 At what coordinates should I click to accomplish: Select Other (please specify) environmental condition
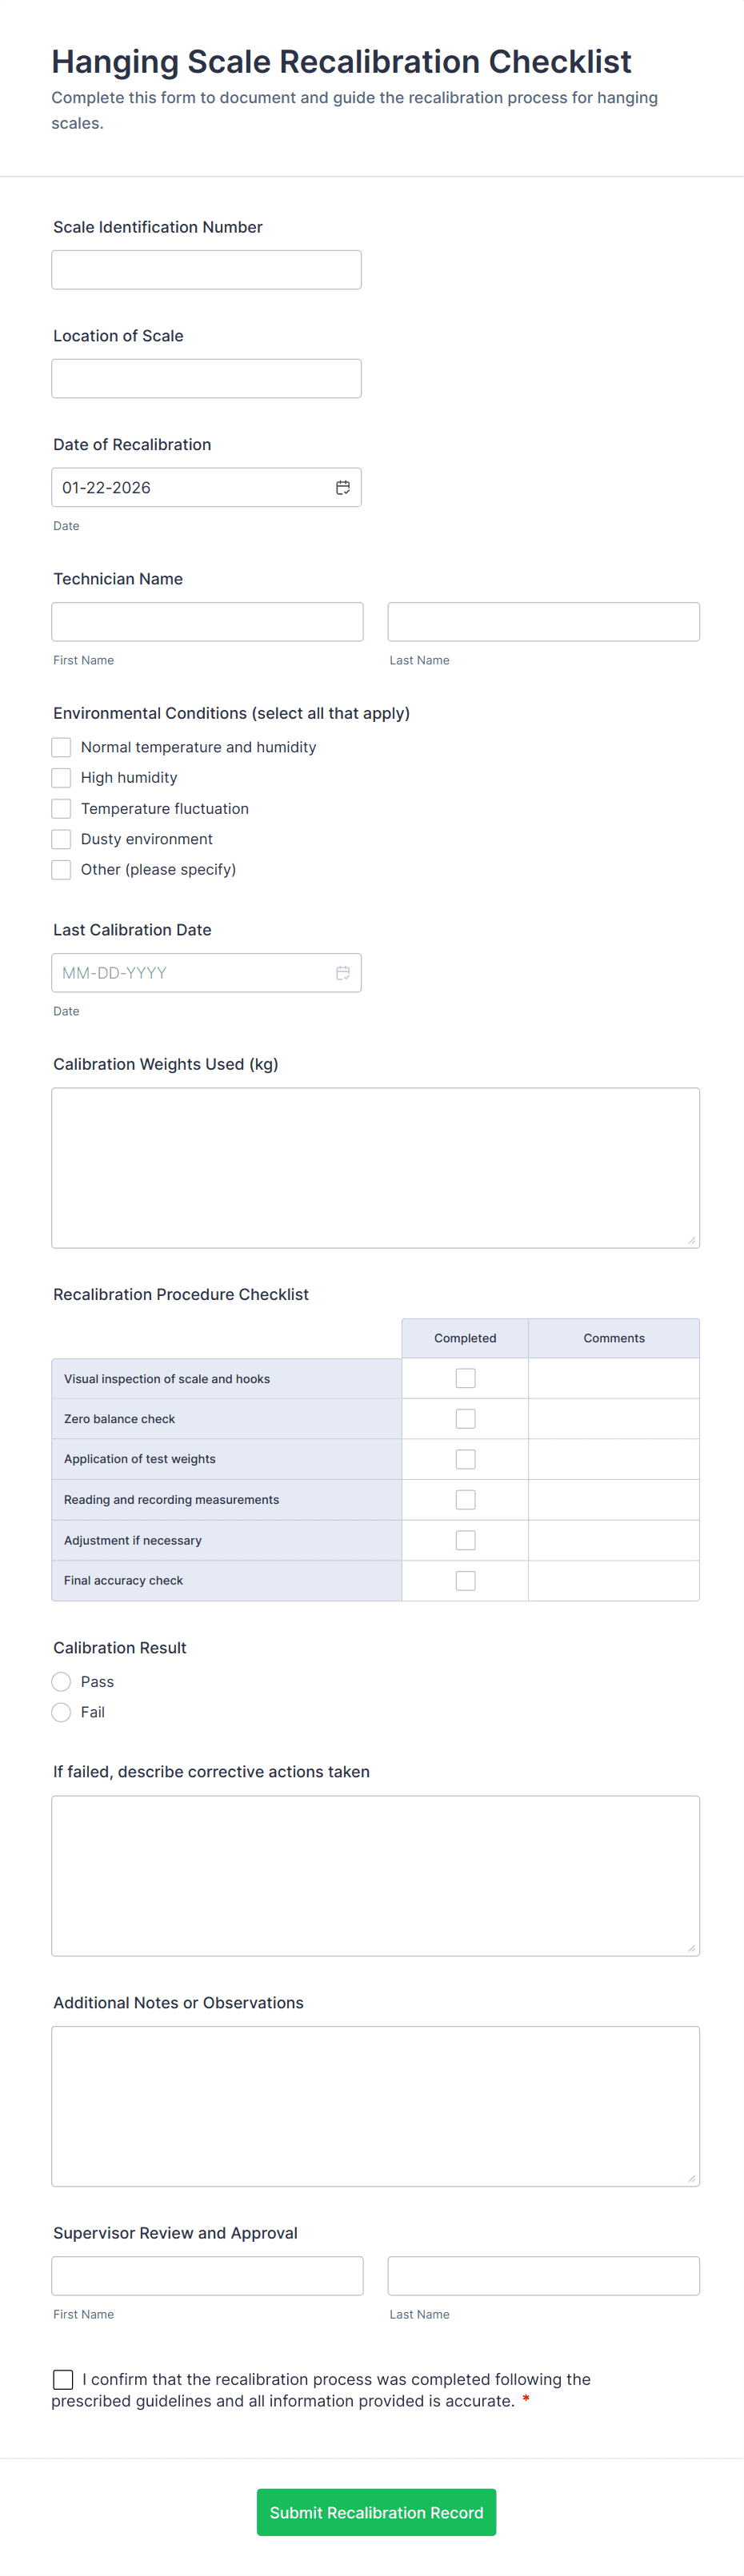click(61, 869)
